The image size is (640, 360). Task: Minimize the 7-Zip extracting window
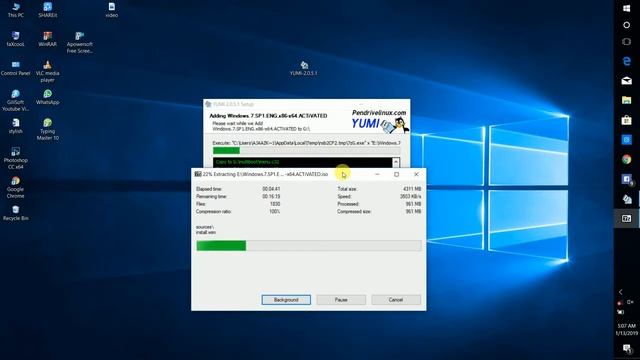pos(377,174)
